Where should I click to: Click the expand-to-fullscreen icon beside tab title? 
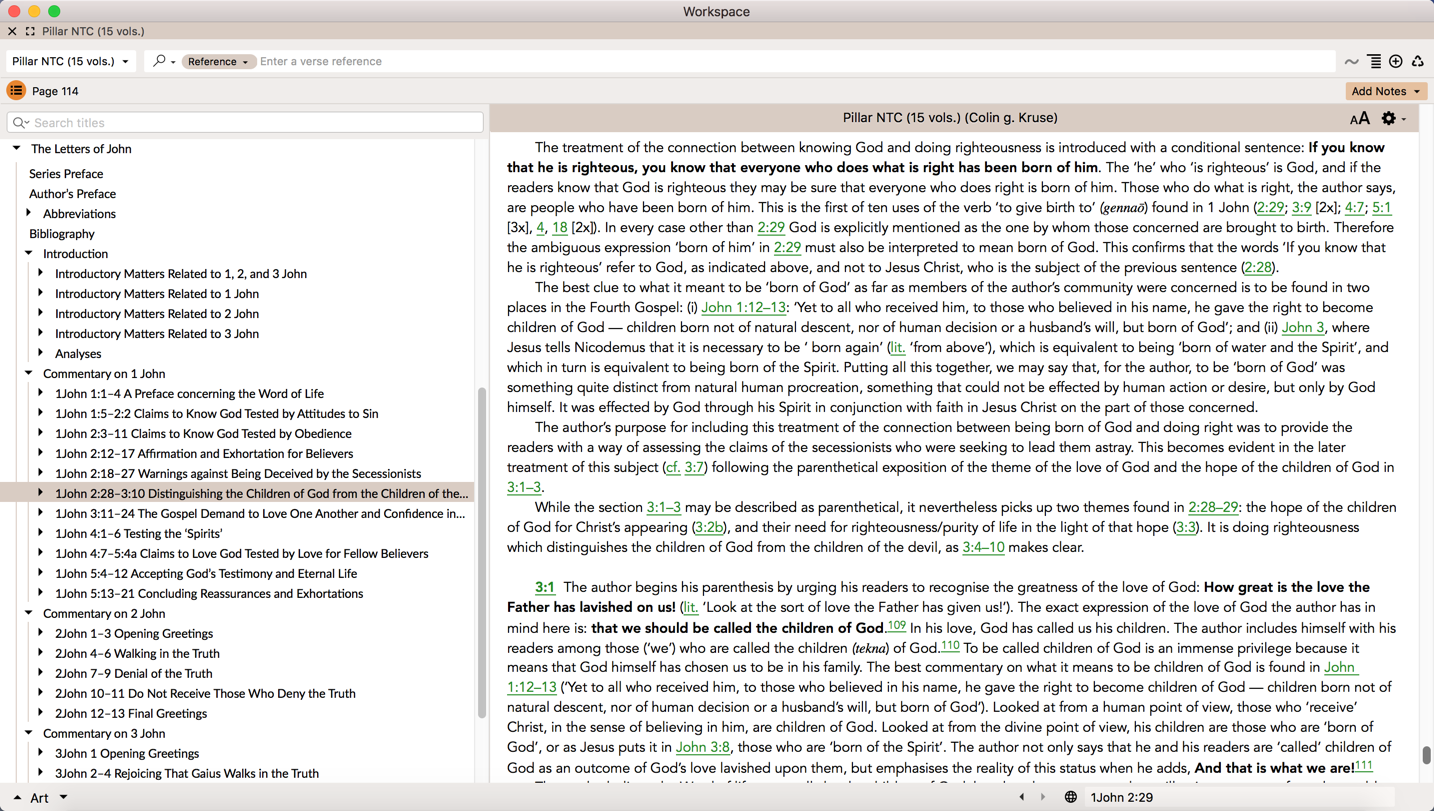pyautogui.click(x=30, y=32)
